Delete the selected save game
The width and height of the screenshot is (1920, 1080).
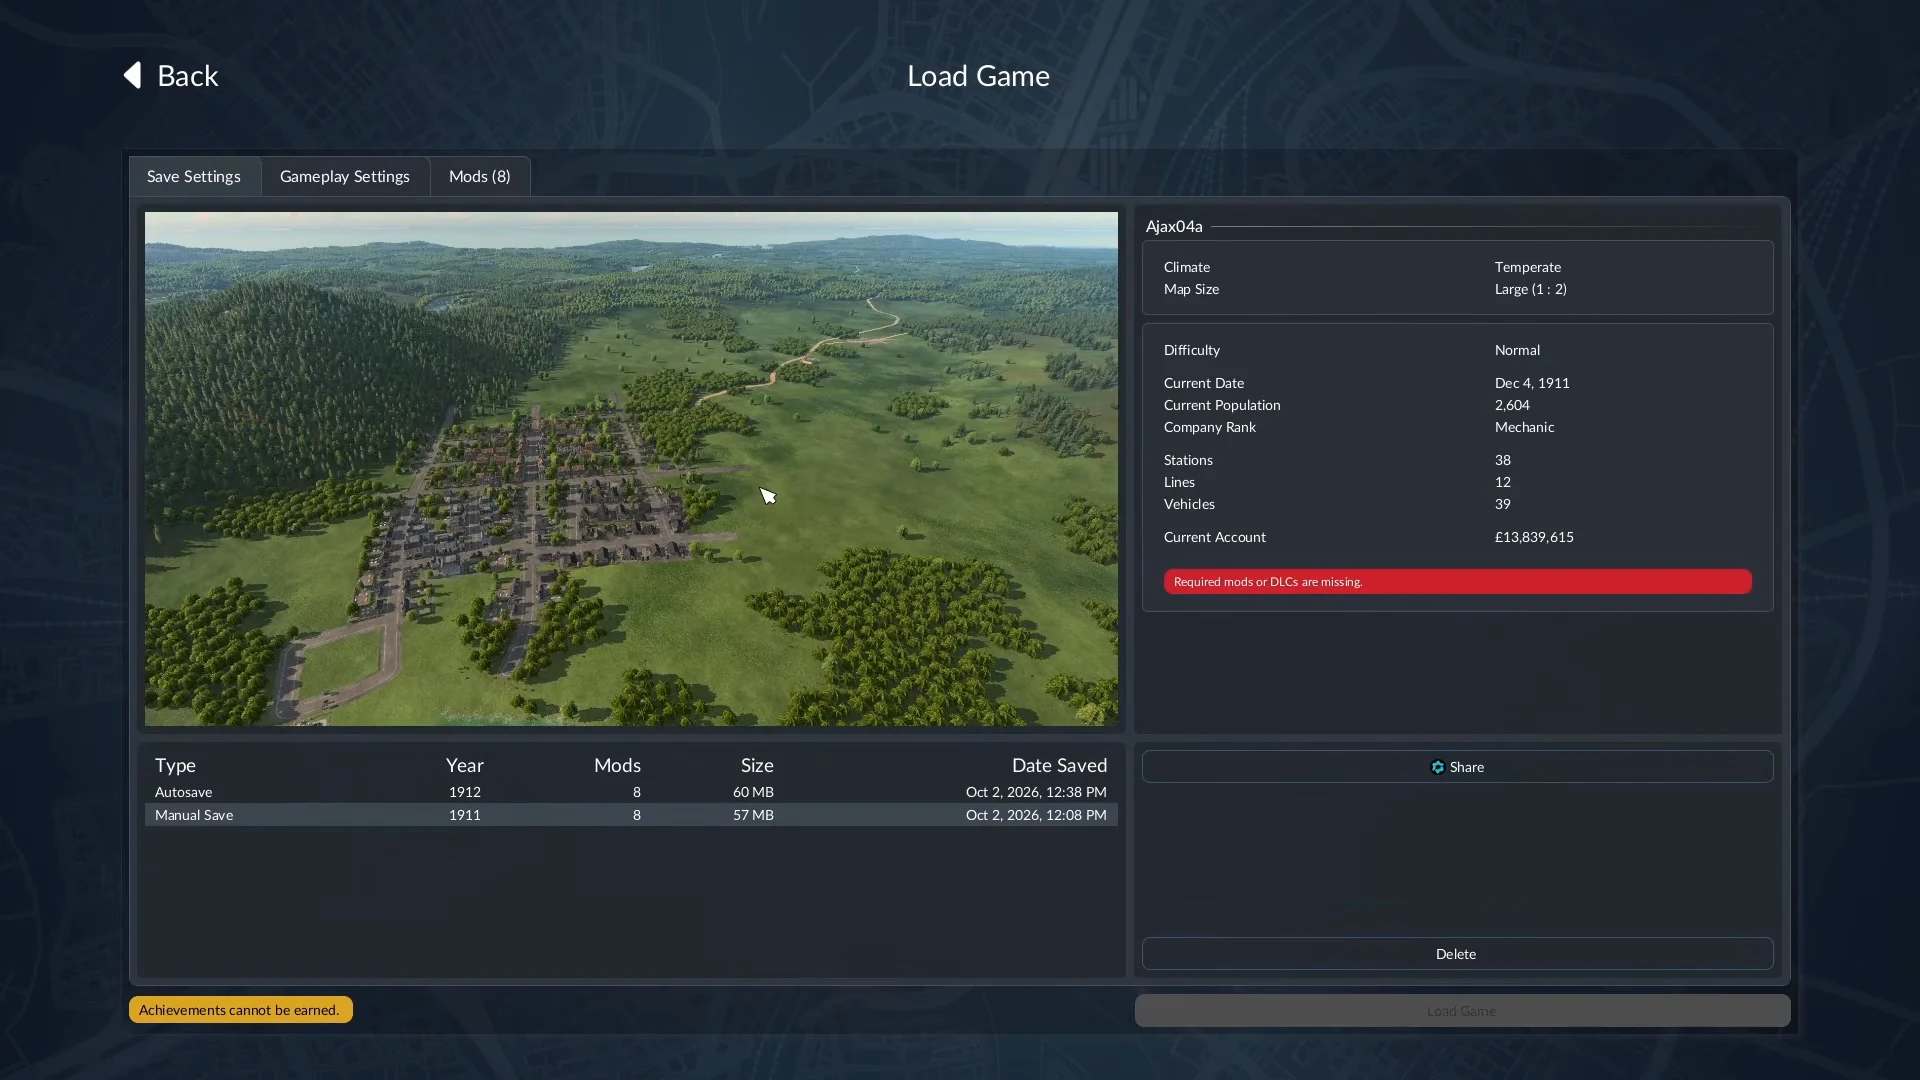tap(1457, 954)
